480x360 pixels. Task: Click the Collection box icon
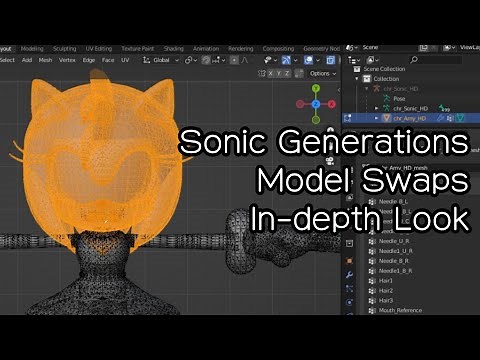tap(367, 79)
